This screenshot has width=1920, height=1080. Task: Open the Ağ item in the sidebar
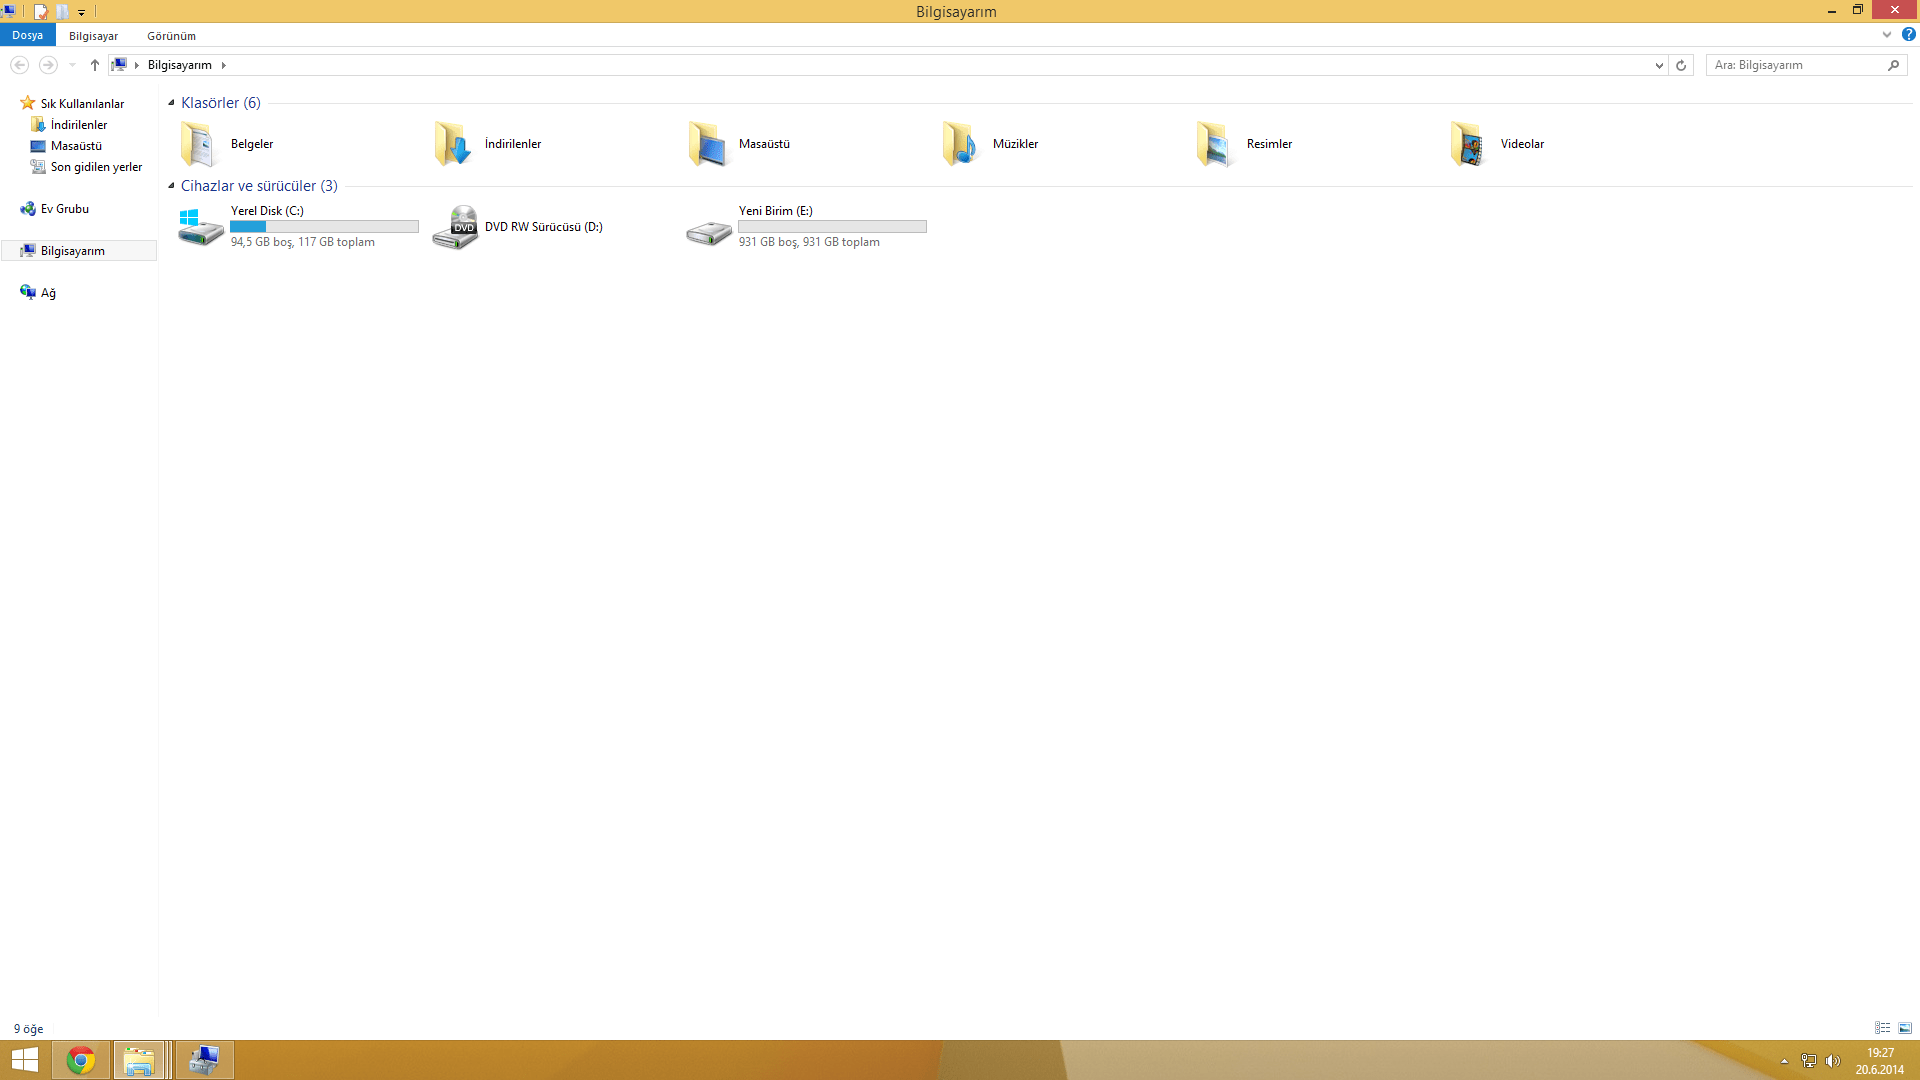tap(48, 292)
